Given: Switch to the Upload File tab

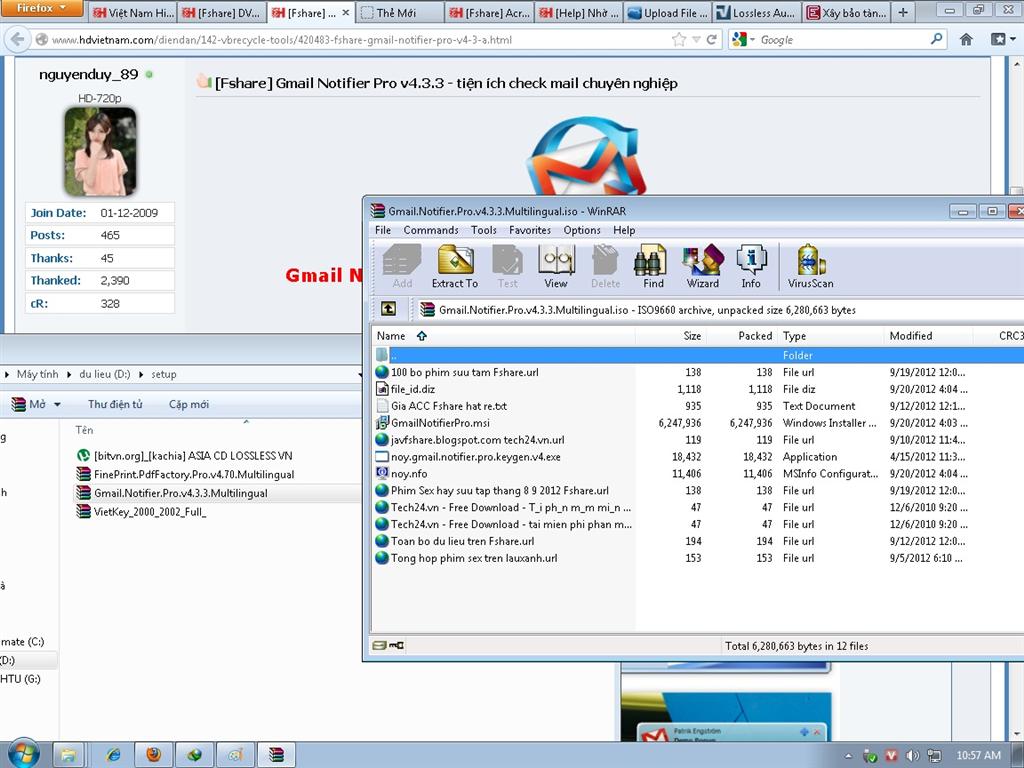Looking at the screenshot, I should tap(667, 12).
